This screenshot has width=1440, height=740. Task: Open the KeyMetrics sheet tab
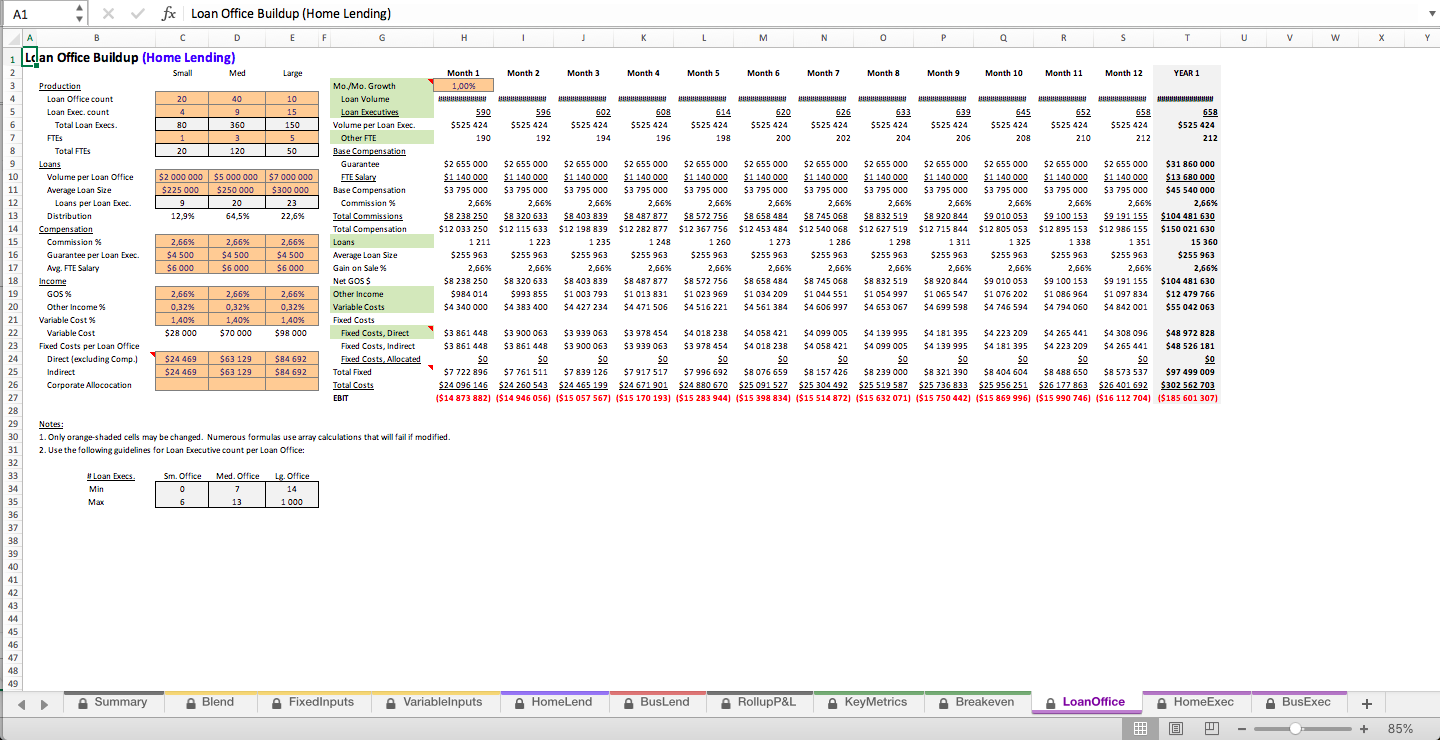868,702
